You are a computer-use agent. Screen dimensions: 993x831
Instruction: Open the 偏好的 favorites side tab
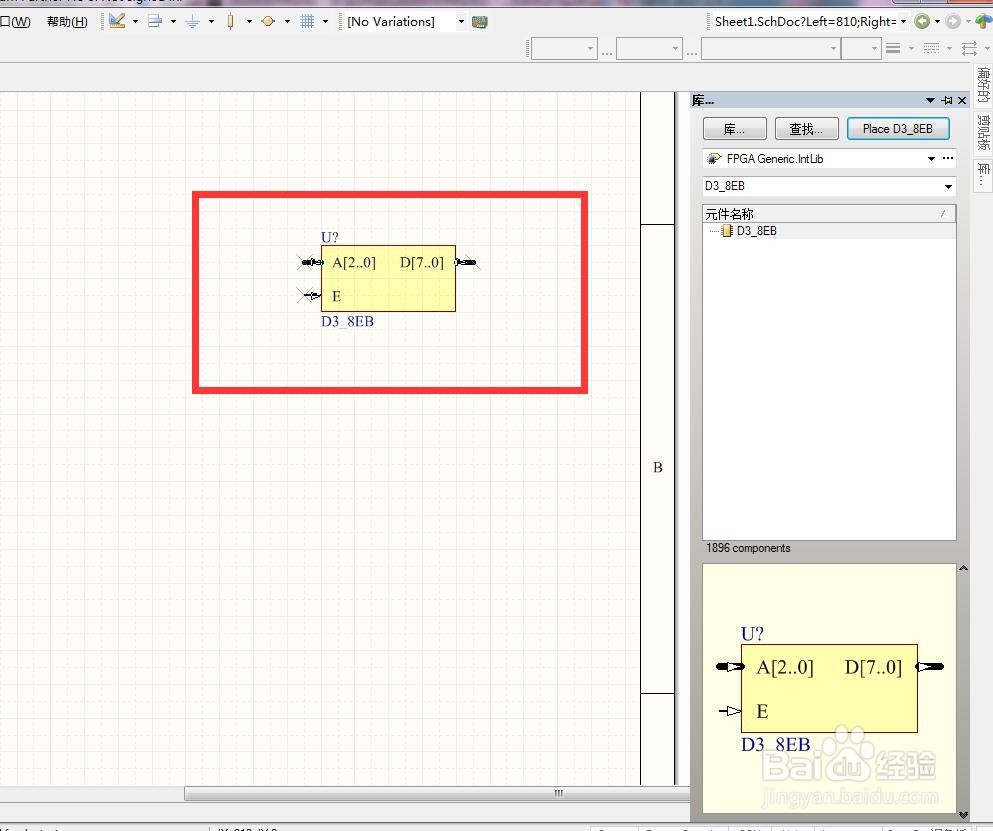click(983, 84)
